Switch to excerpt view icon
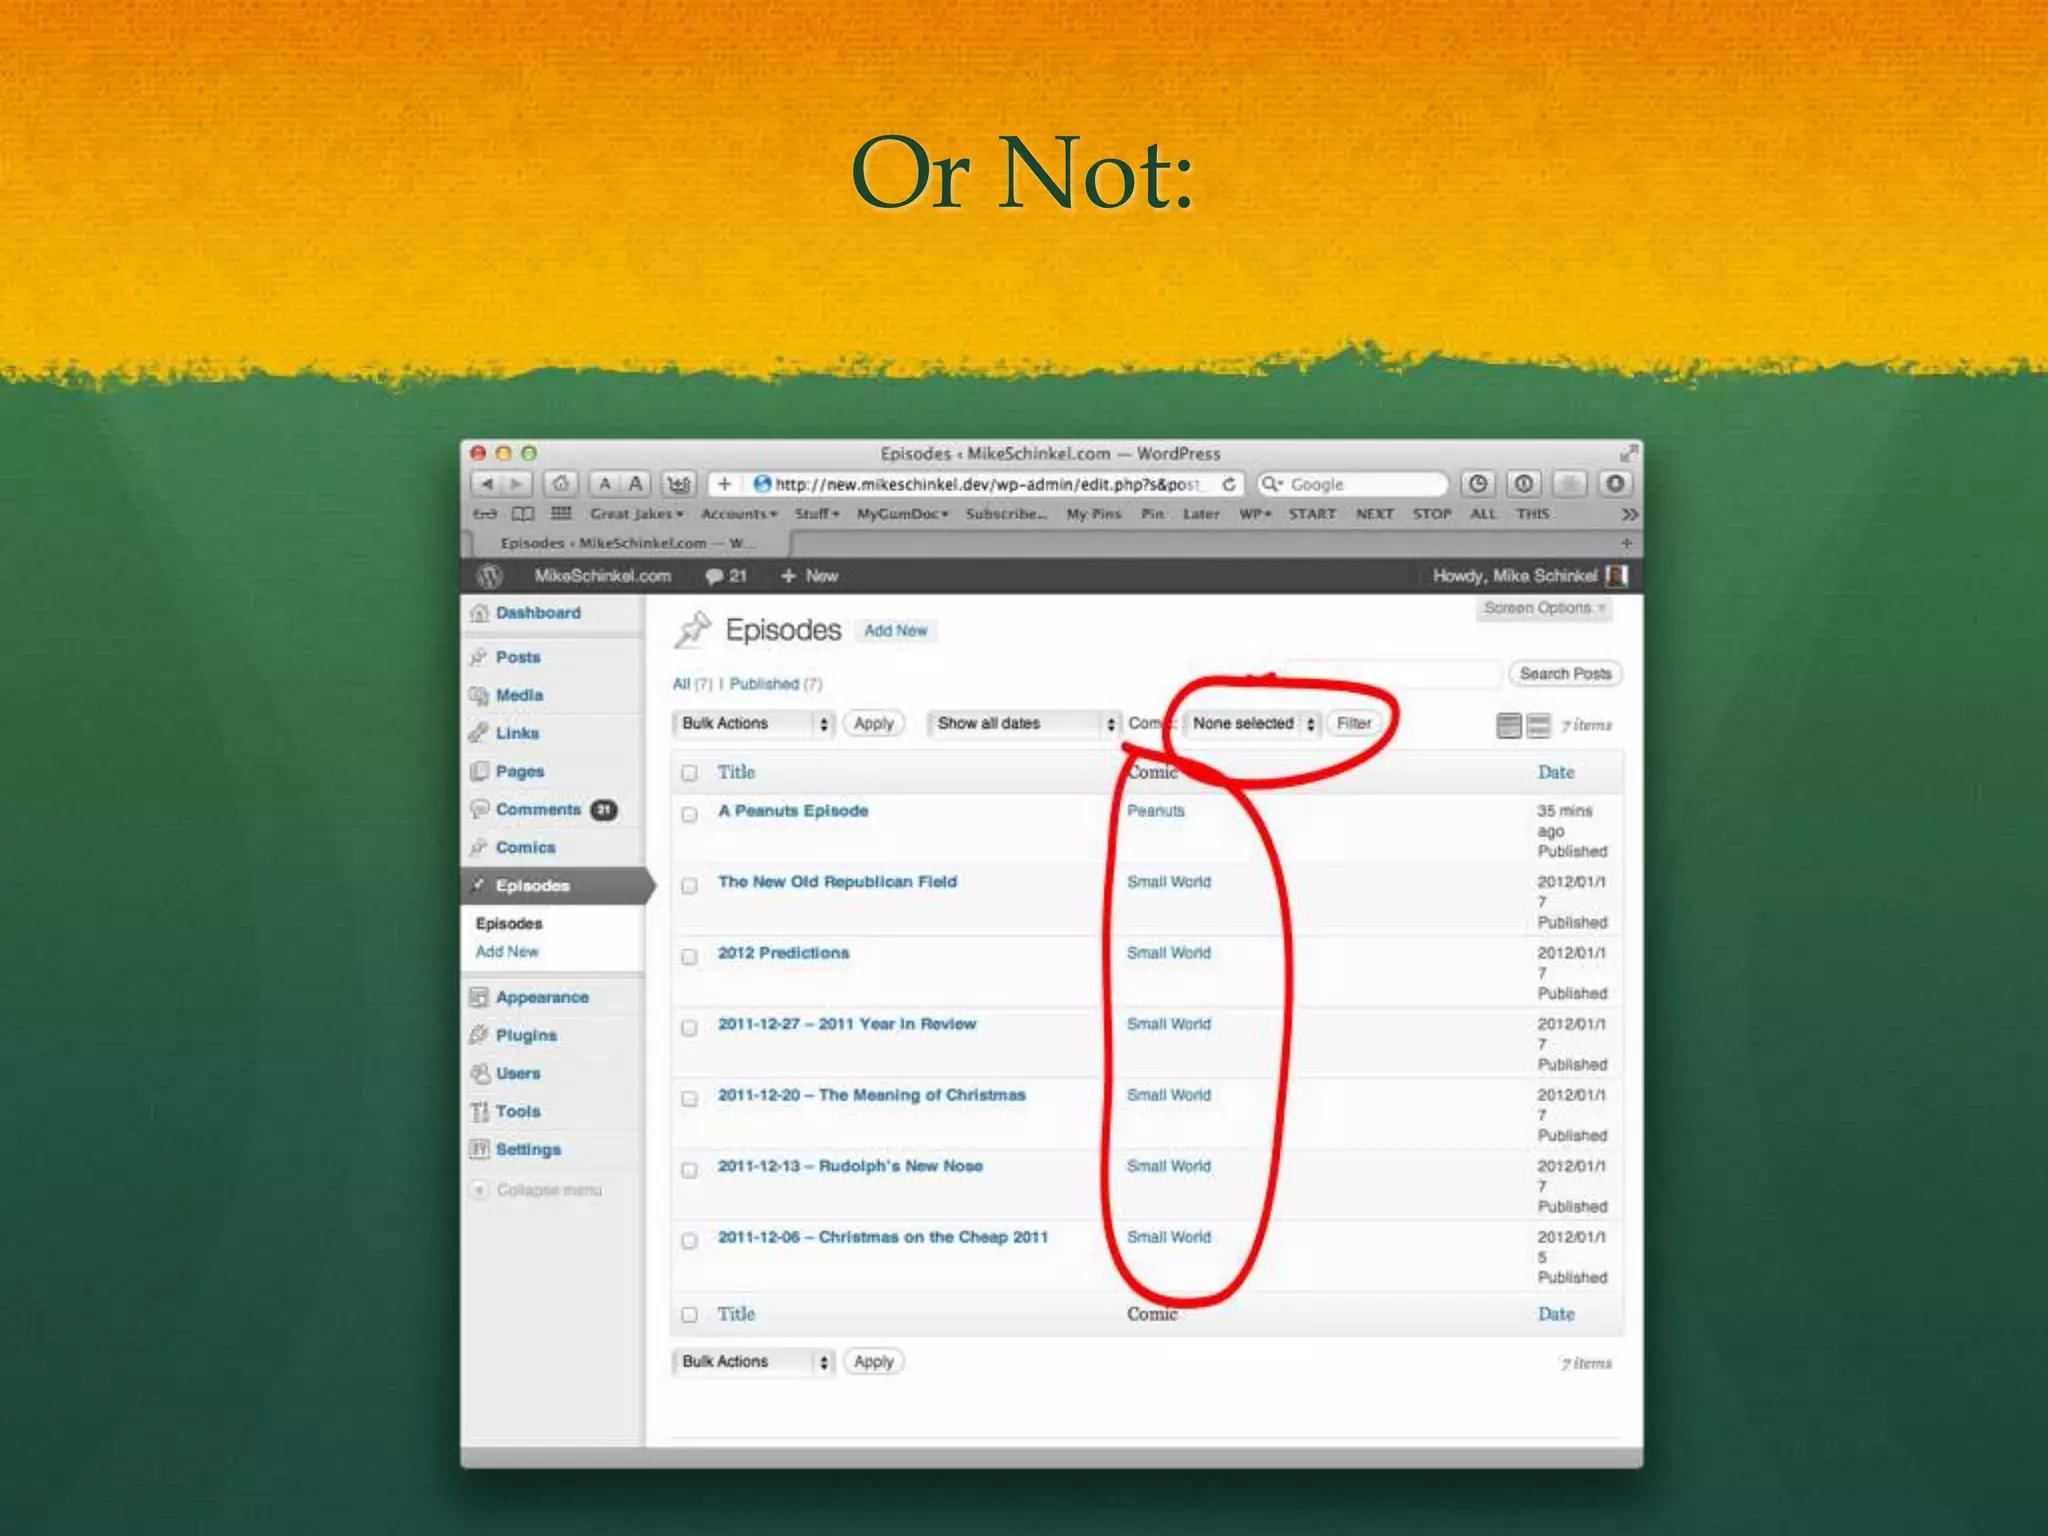Image resolution: width=2048 pixels, height=1536 pixels. (x=1539, y=725)
